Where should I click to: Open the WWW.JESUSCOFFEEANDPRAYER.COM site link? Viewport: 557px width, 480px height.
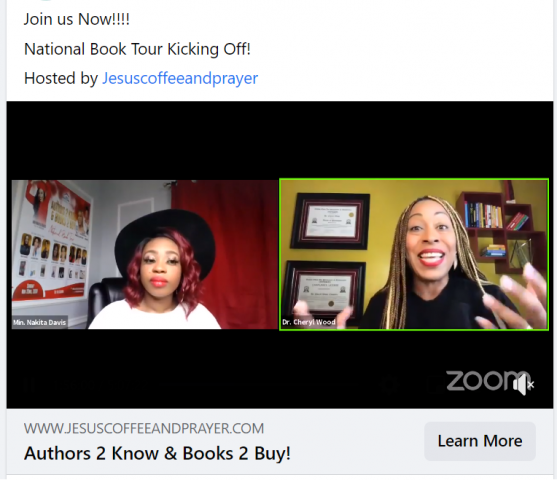coord(144,428)
